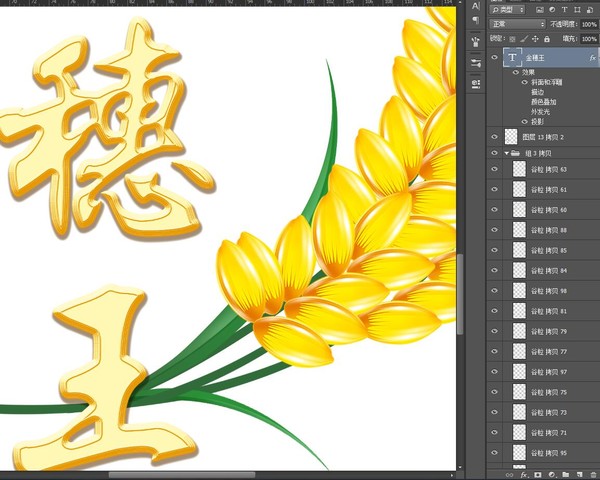Select layer 谷粒 拷贝 84
Viewport: 600px width, 480px height.
point(543,271)
